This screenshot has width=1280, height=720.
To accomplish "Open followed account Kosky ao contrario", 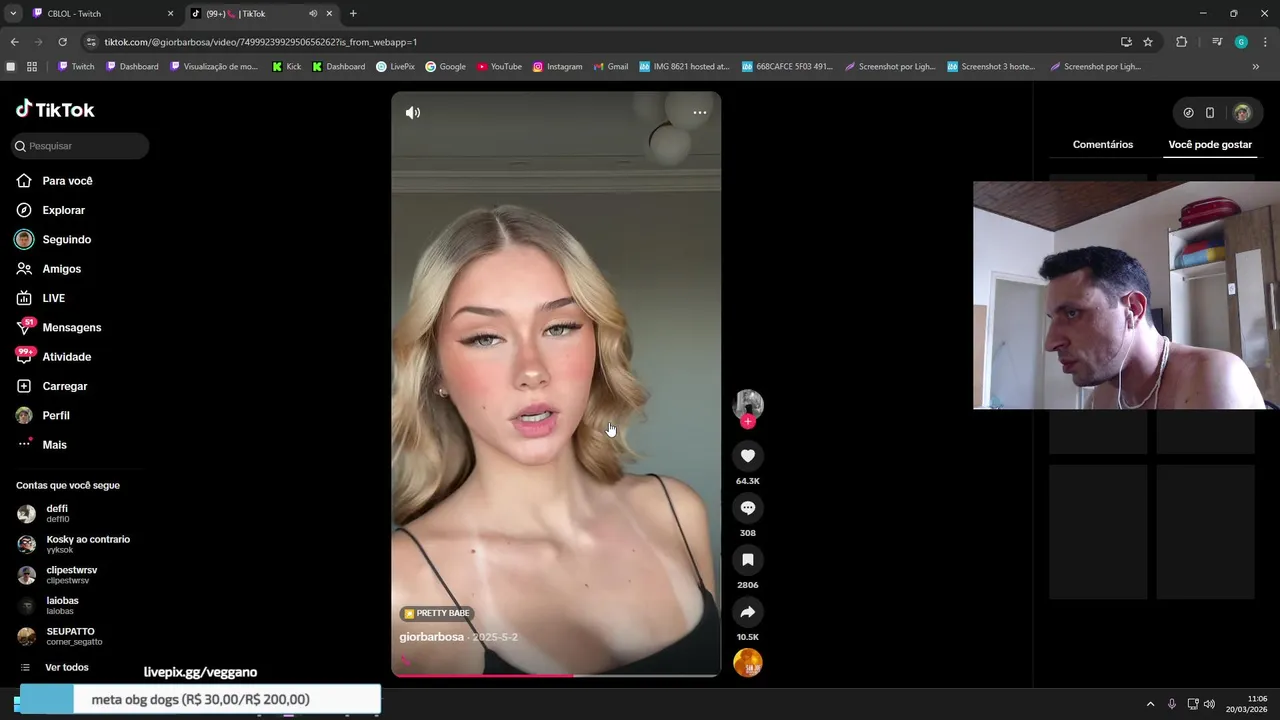I will [74, 544].
